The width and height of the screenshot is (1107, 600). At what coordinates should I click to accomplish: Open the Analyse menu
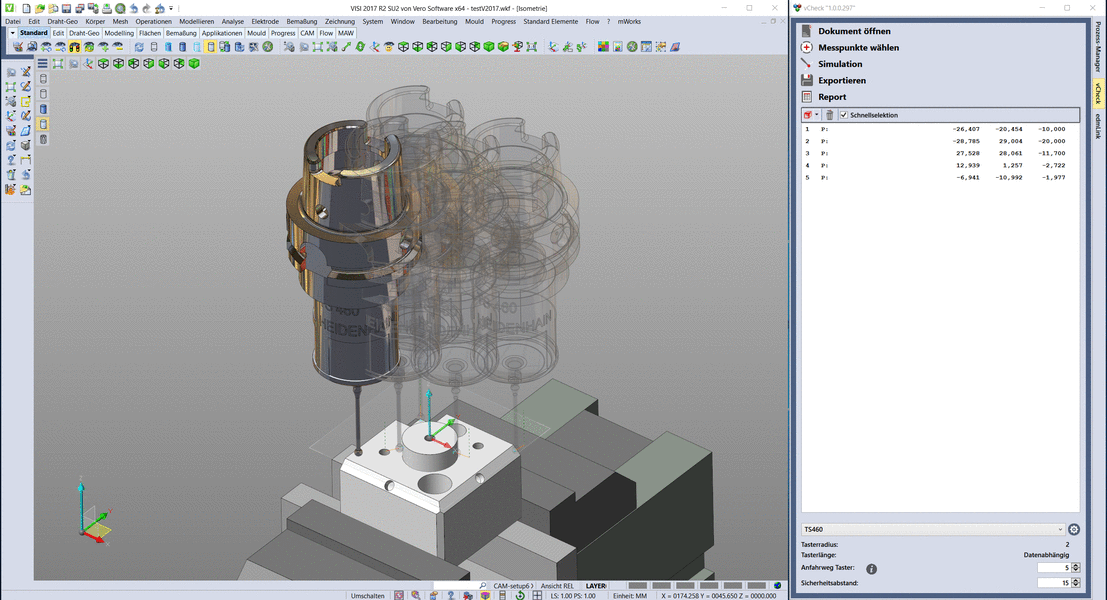click(232, 22)
